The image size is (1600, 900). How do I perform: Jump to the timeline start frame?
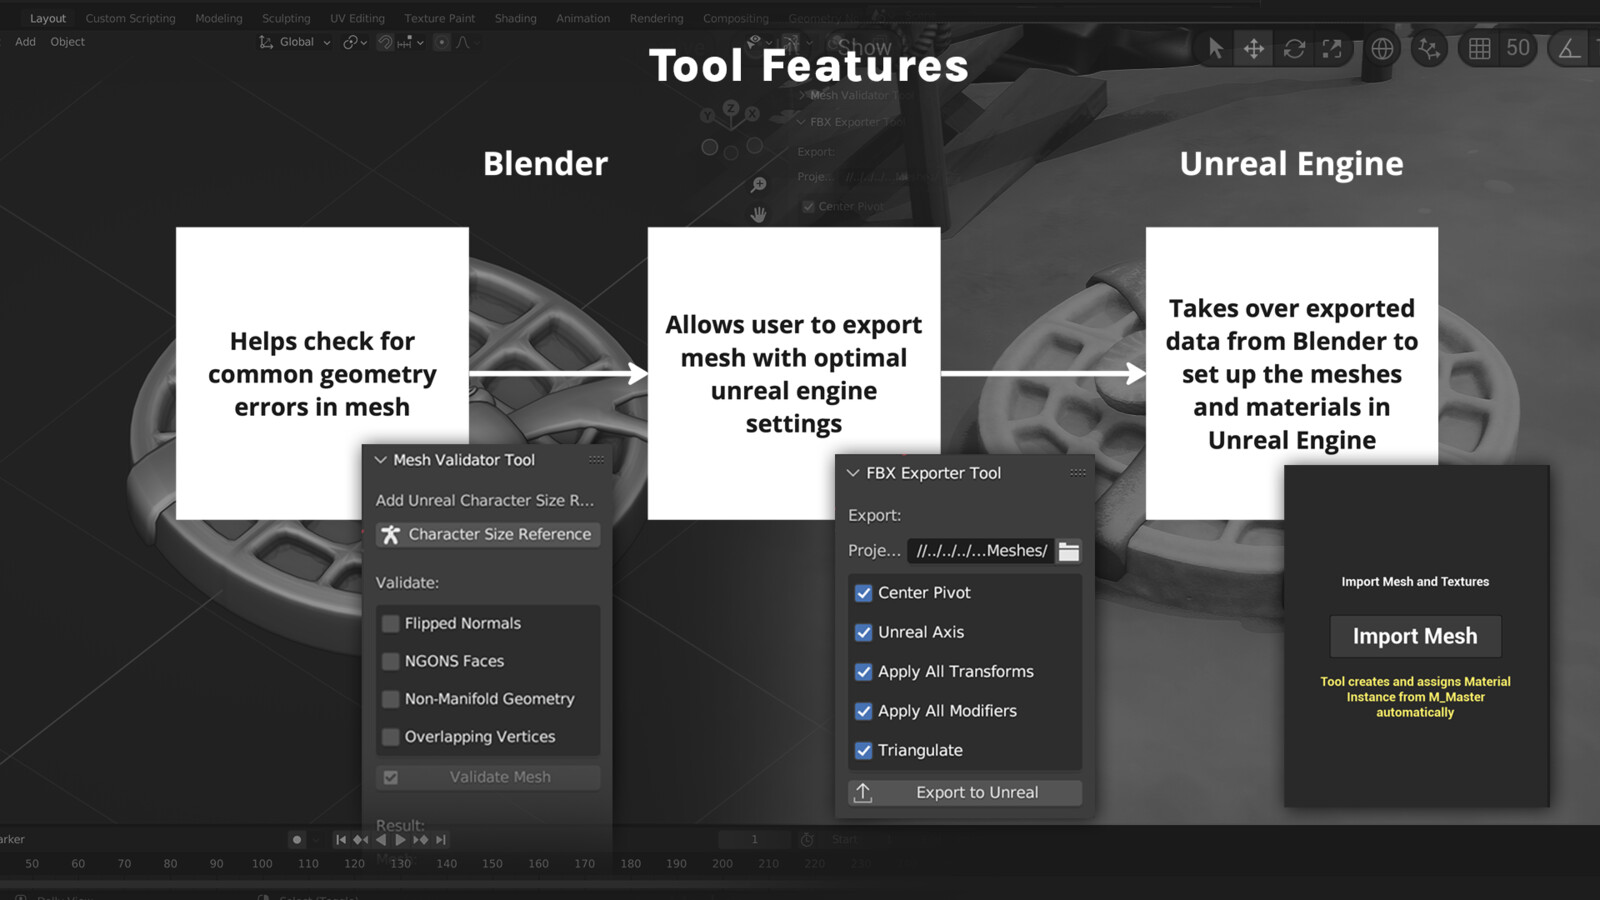[x=341, y=840]
